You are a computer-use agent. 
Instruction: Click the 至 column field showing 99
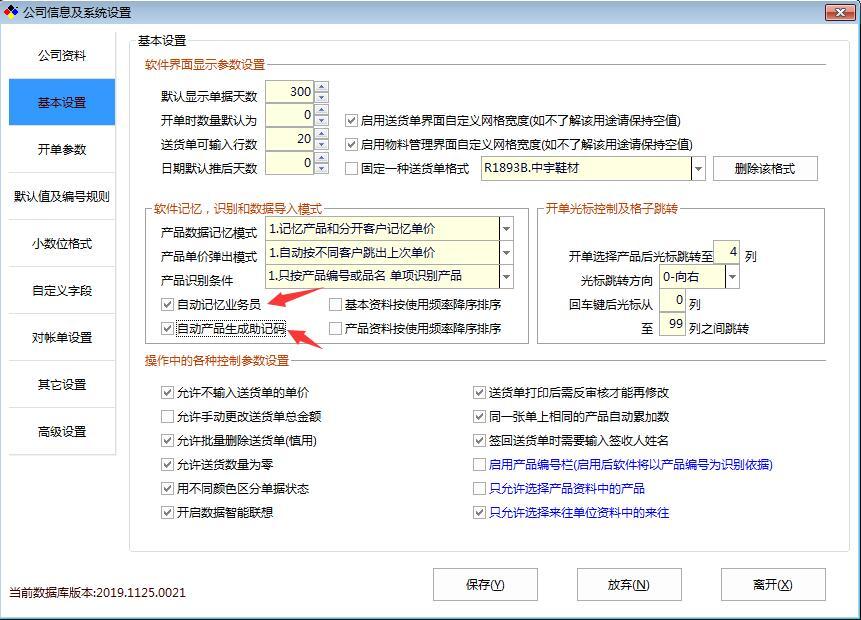pos(672,325)
